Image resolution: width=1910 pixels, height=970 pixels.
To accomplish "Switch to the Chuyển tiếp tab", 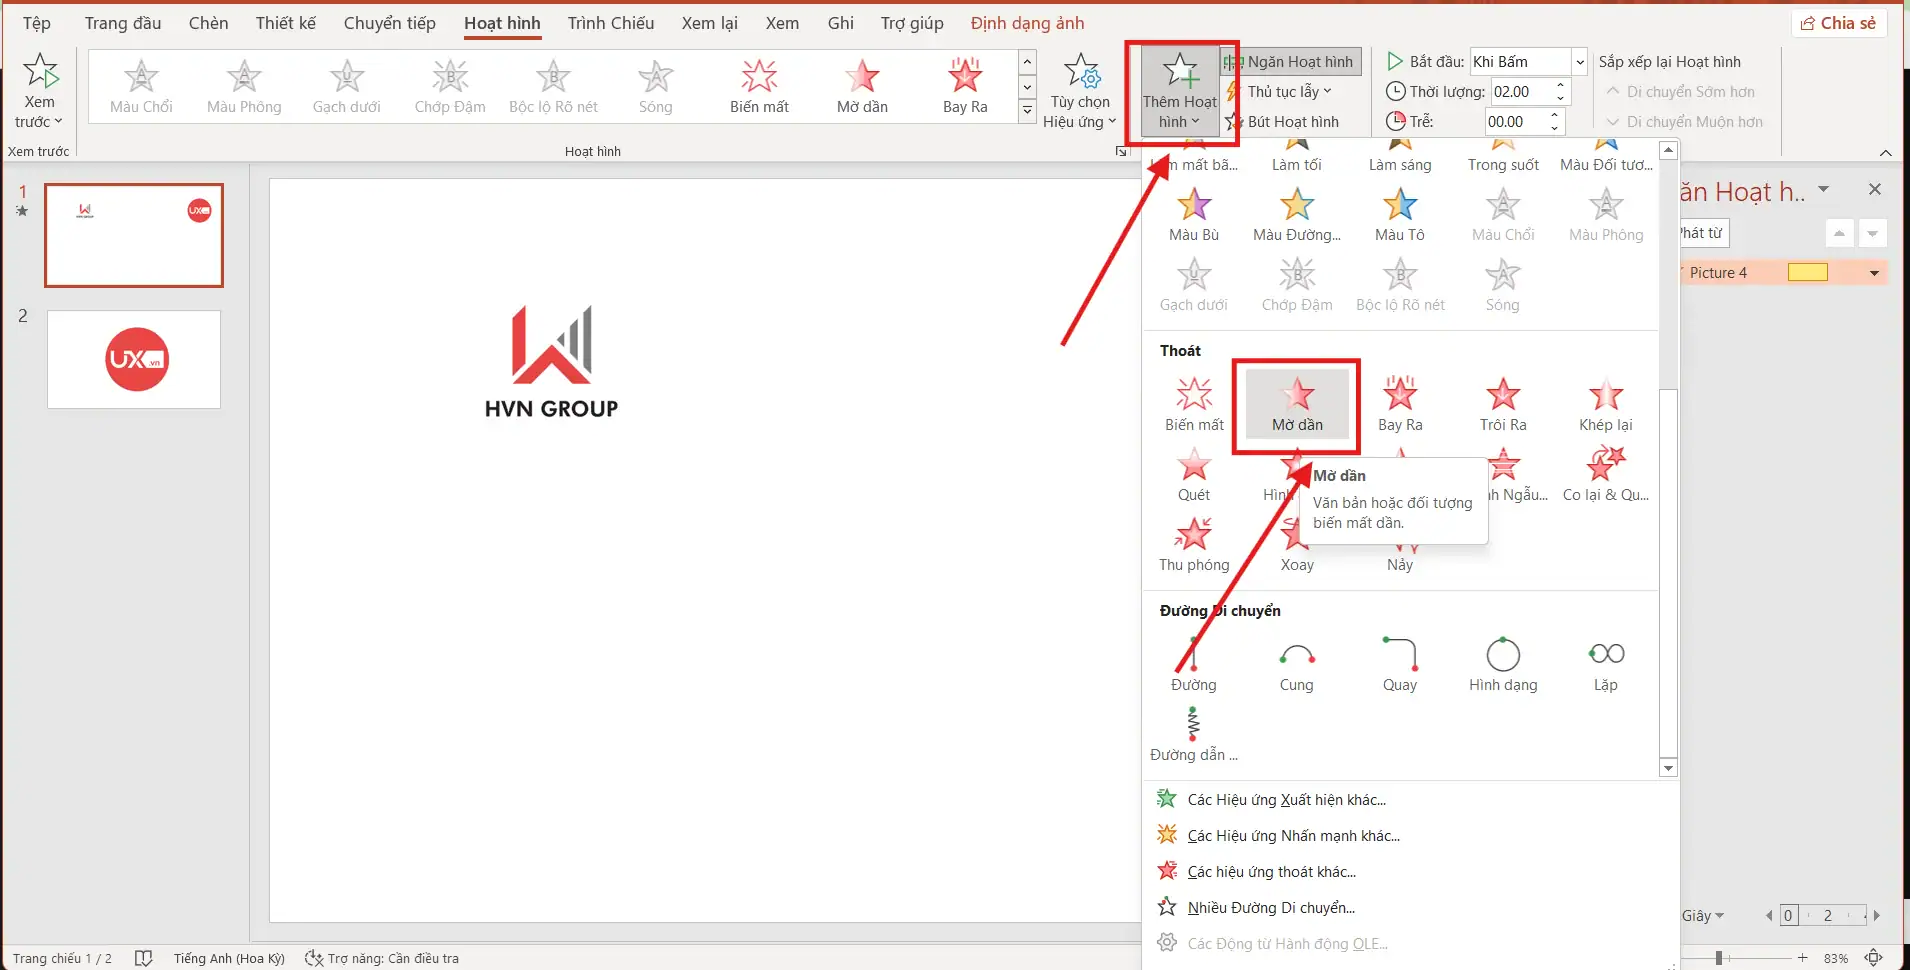I will tap(389, 23).
